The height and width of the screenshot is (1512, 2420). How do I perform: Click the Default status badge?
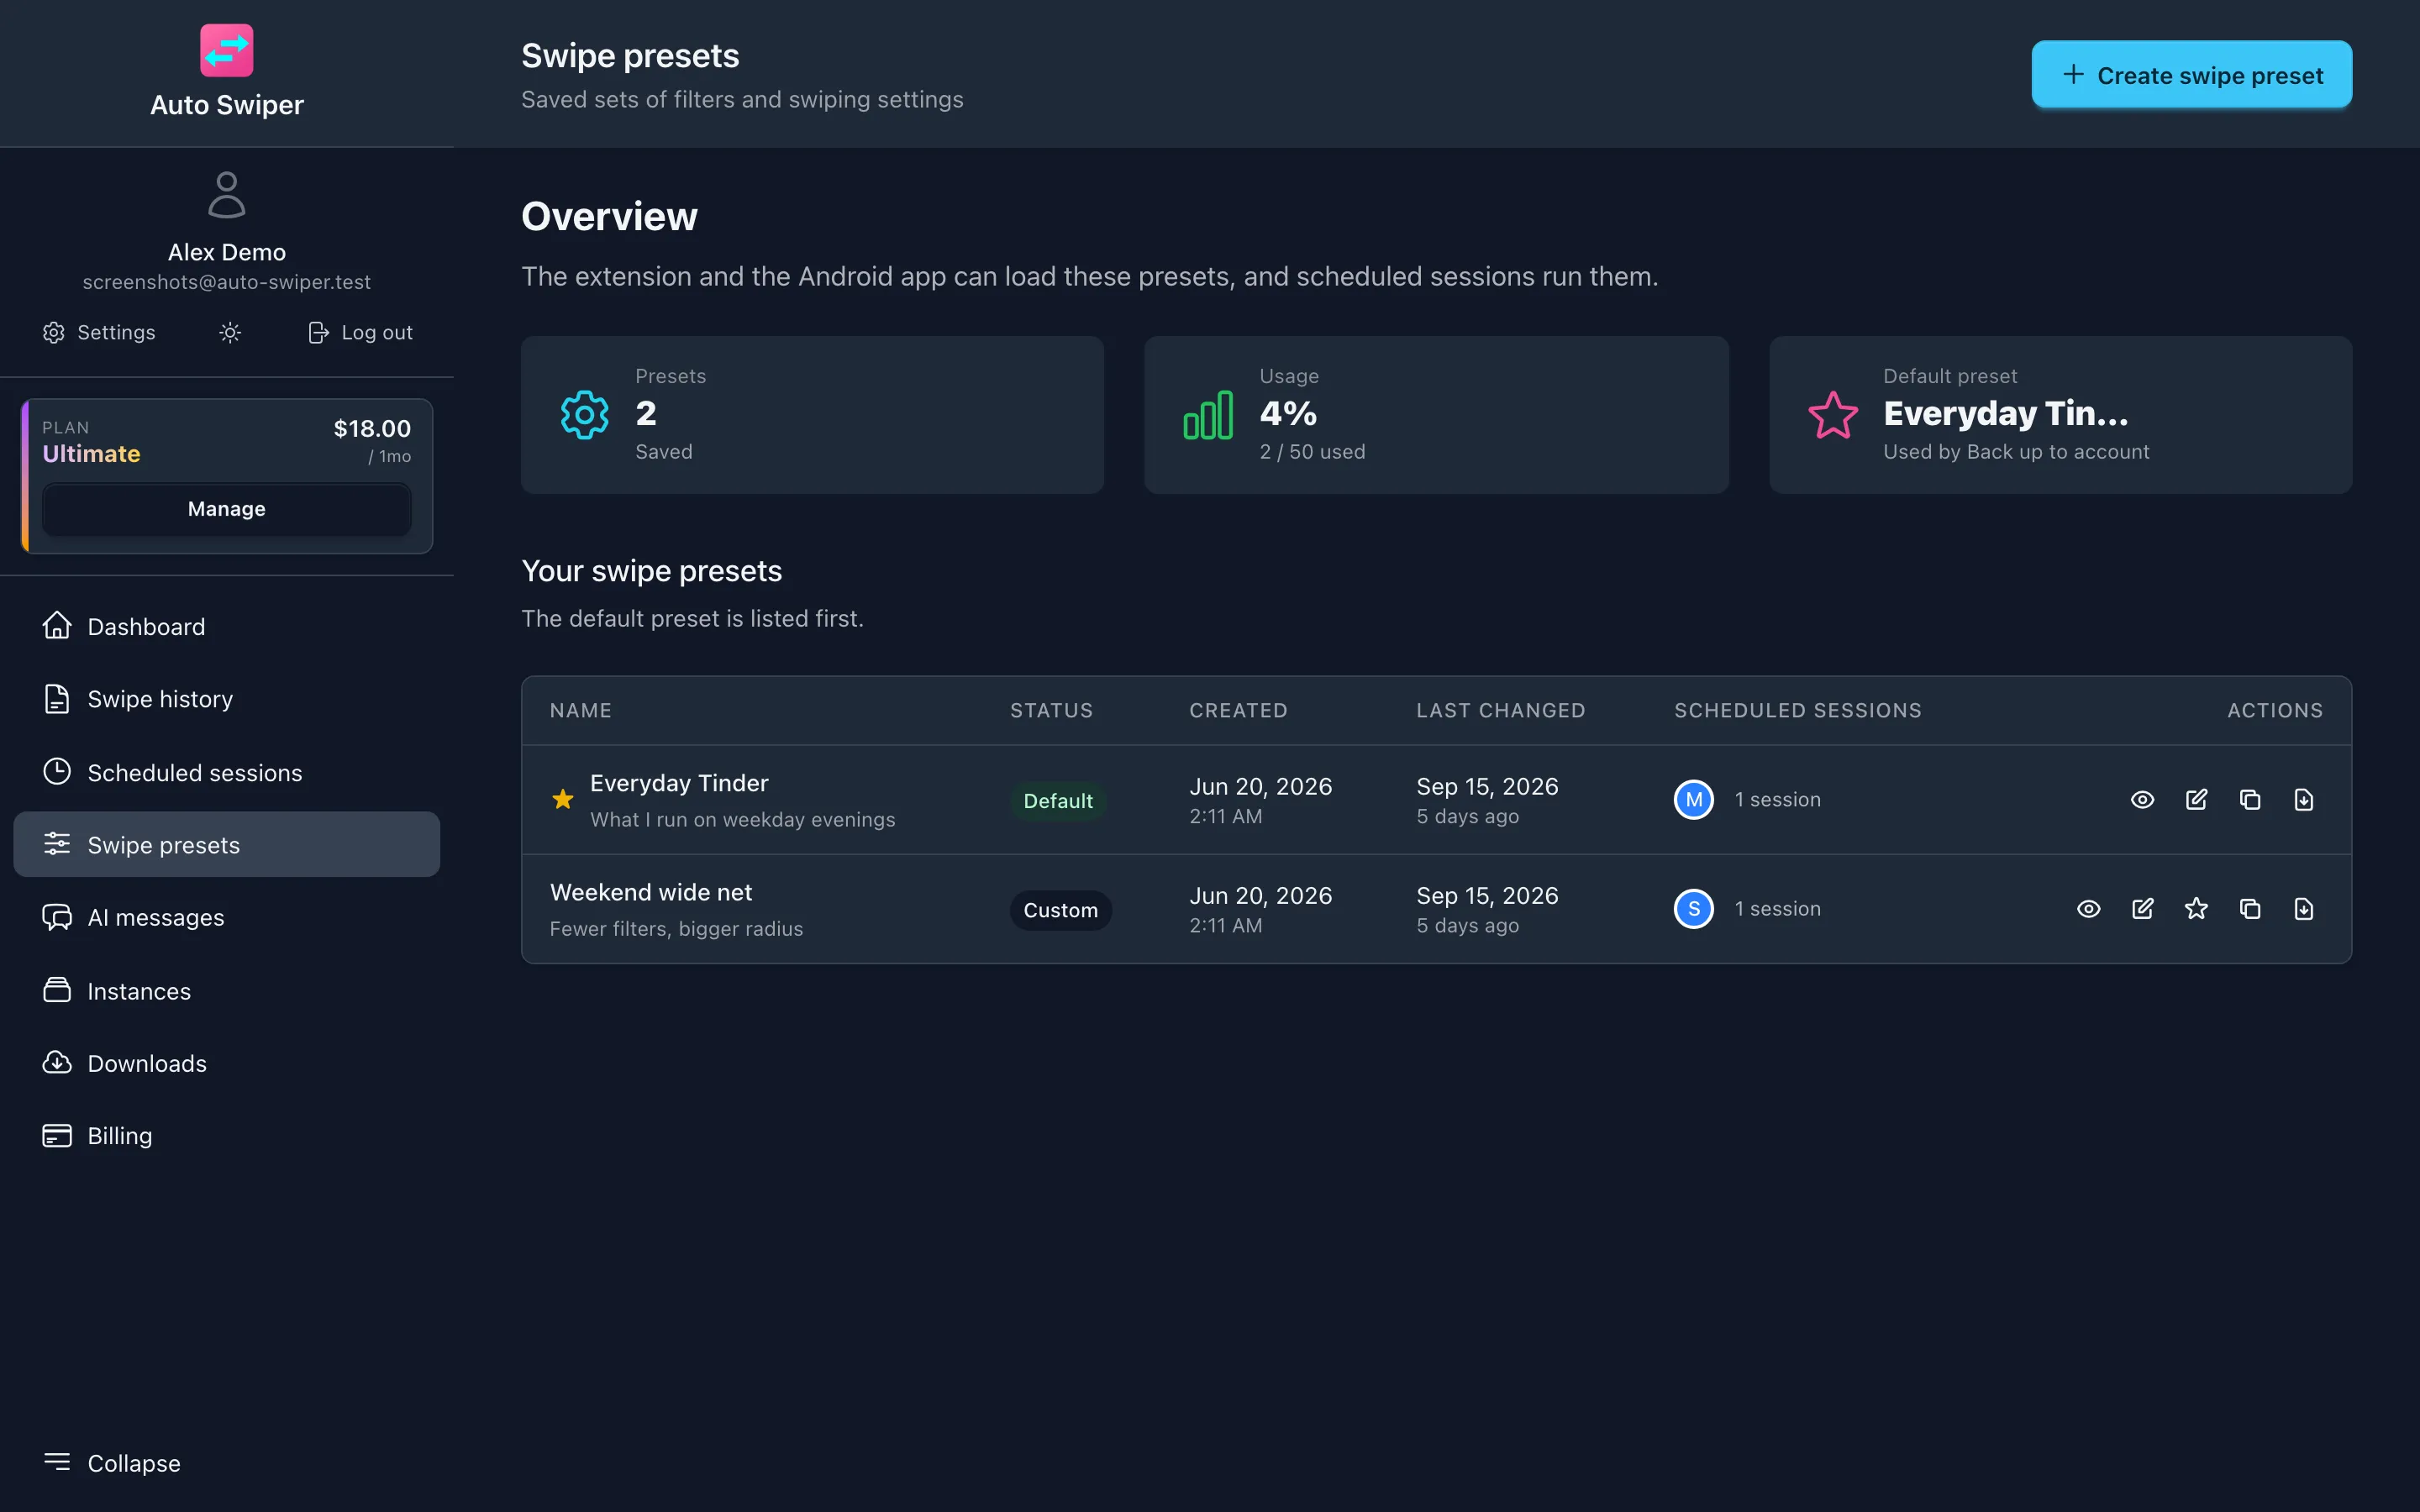pos(1058,801)
